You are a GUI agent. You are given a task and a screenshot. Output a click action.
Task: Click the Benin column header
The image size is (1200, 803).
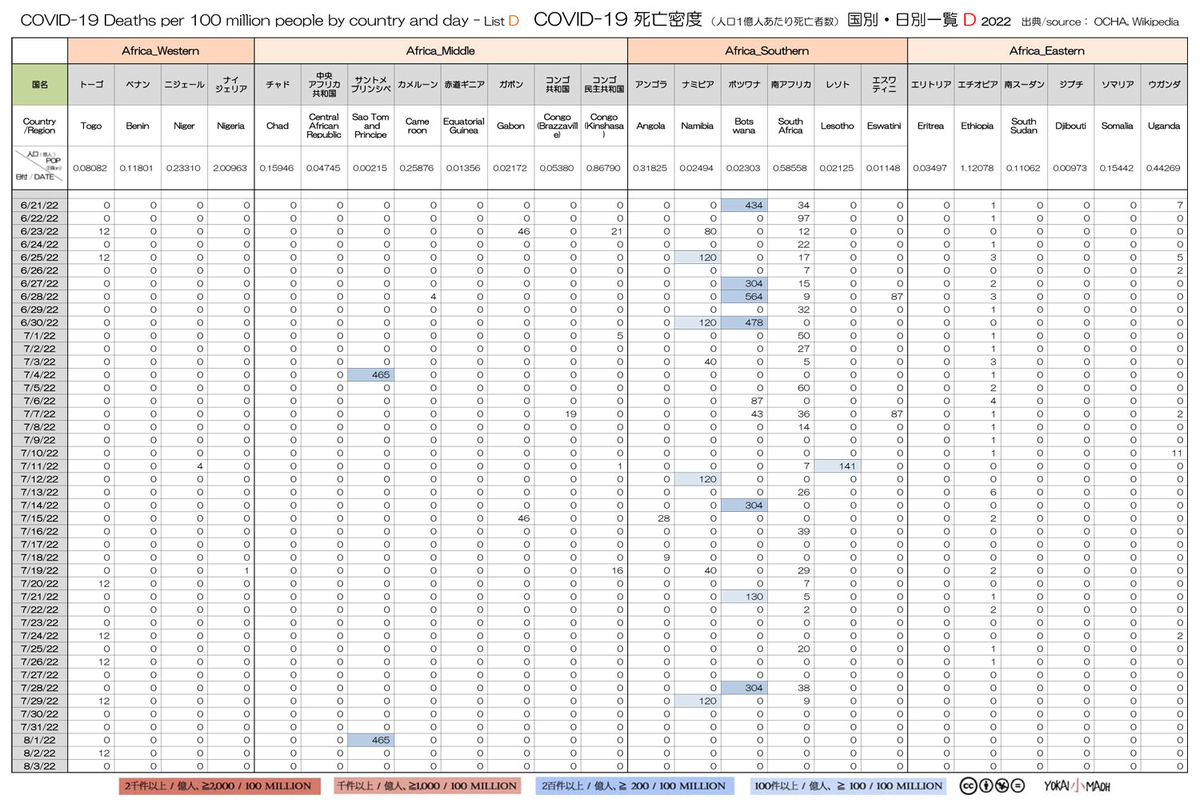138,125
